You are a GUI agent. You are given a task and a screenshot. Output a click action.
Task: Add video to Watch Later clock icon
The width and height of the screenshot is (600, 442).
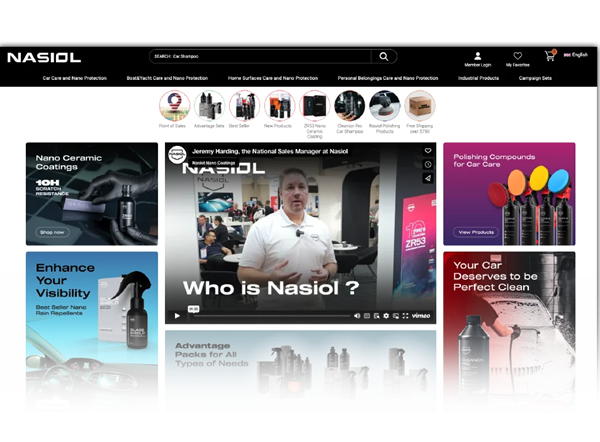coord(428,165)
